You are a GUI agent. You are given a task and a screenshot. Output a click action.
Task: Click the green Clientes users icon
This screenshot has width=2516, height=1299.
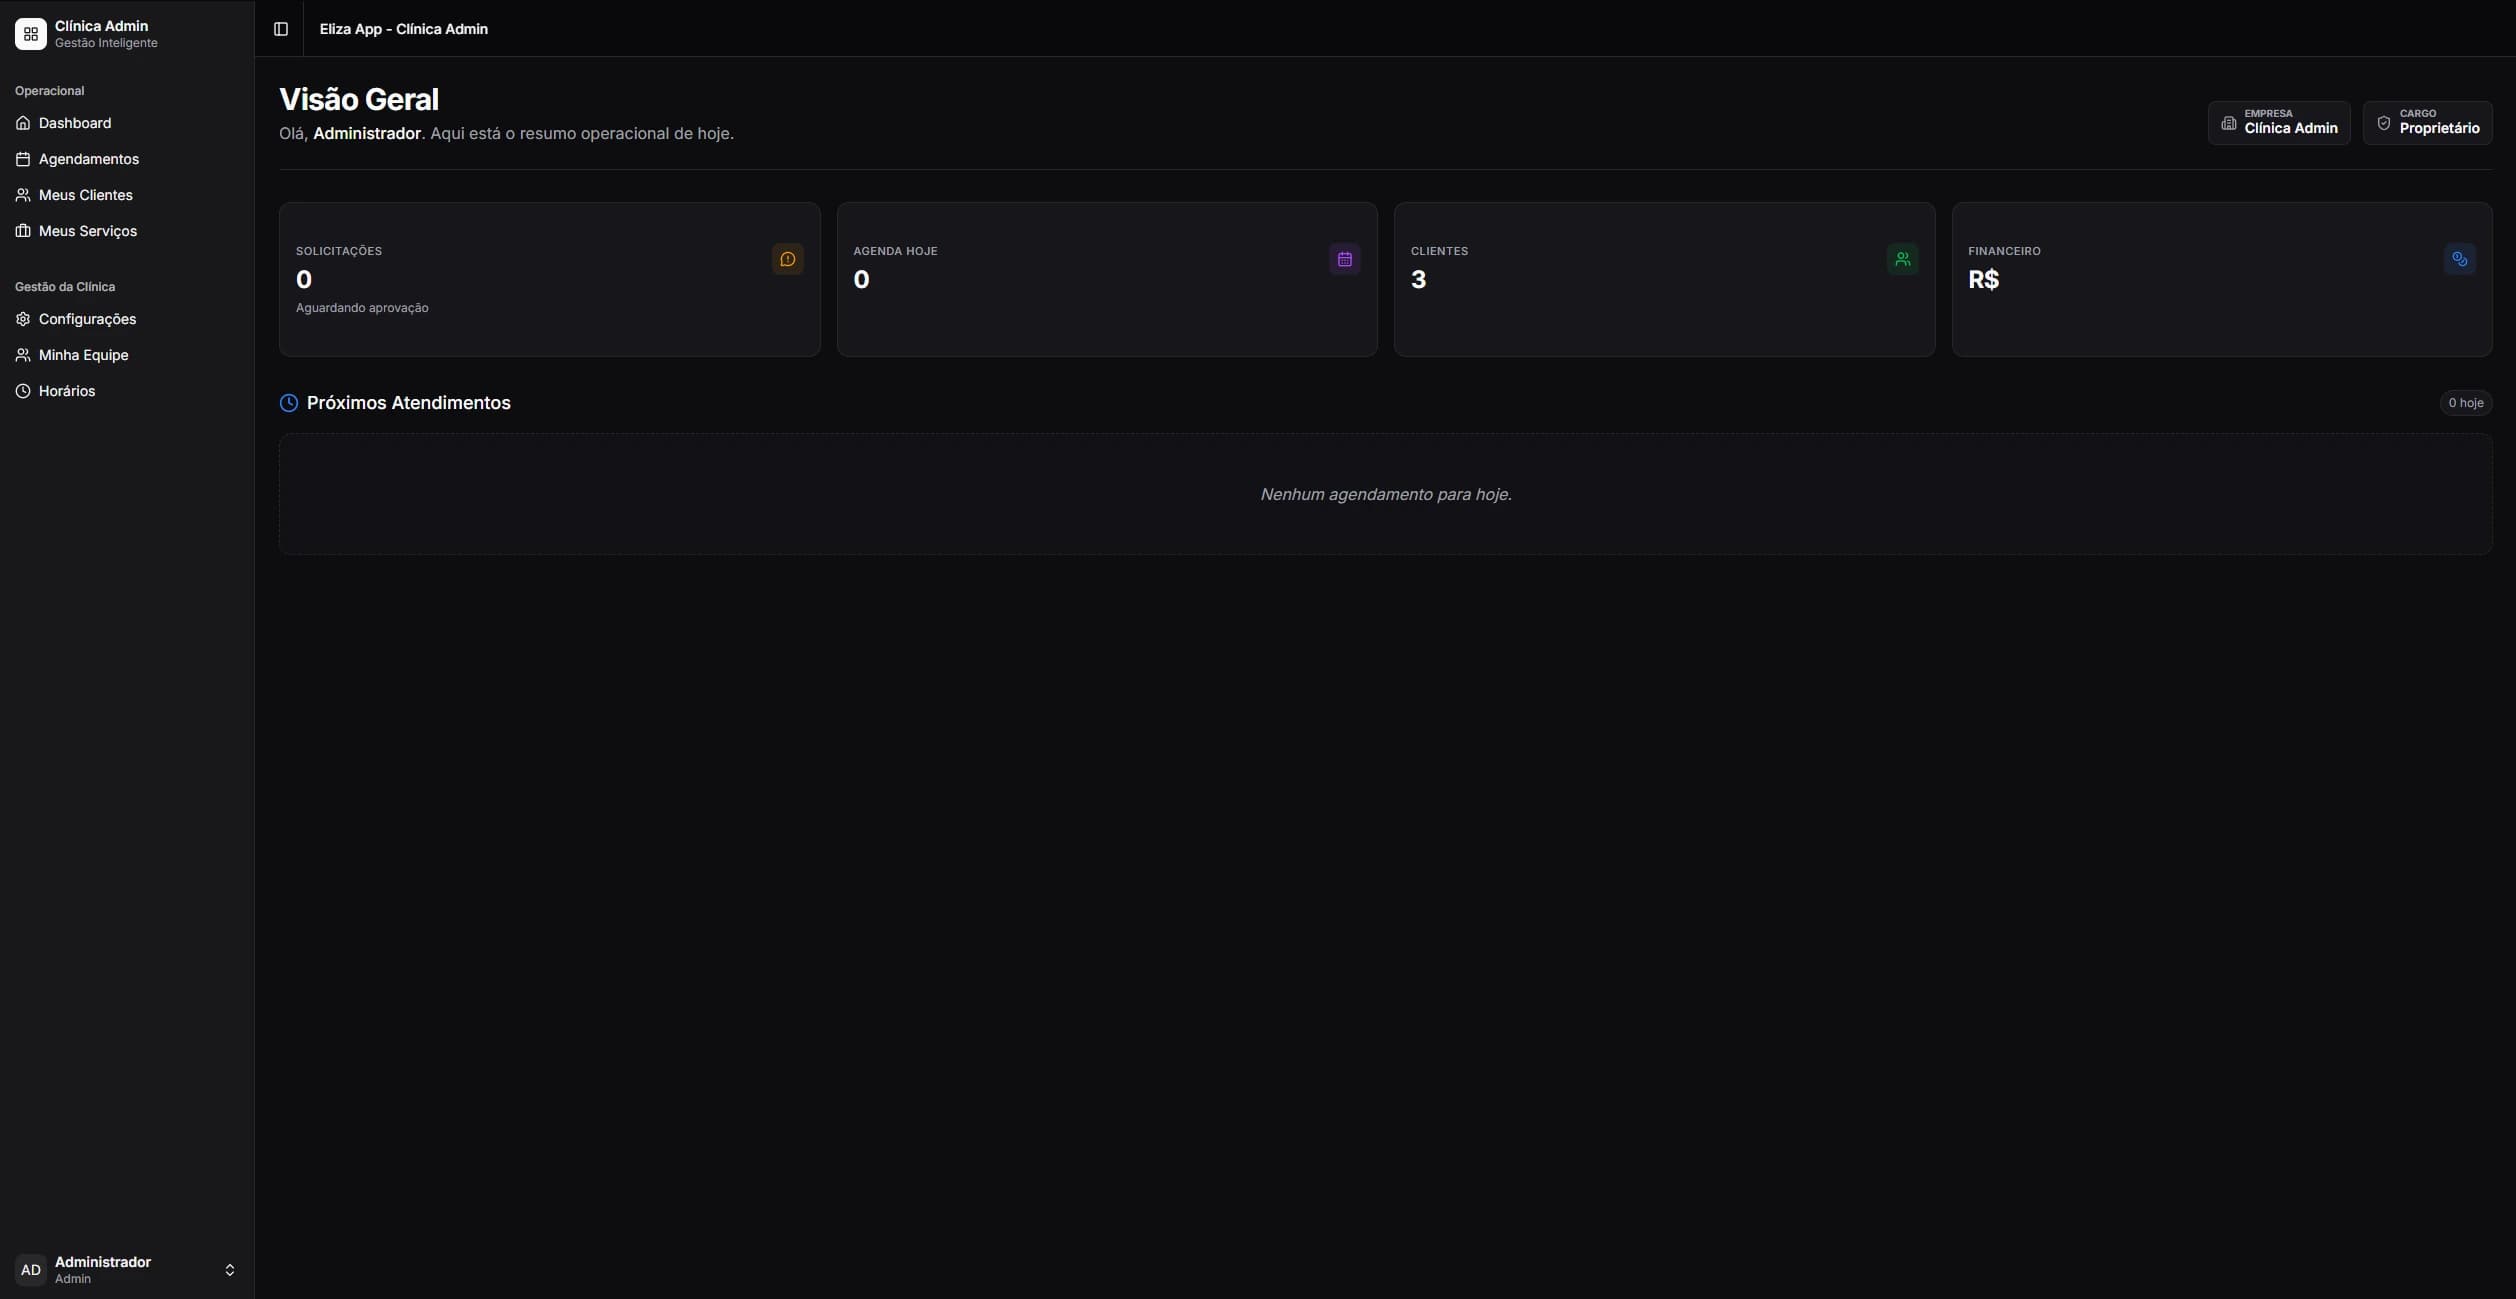tap(1902, 259)
